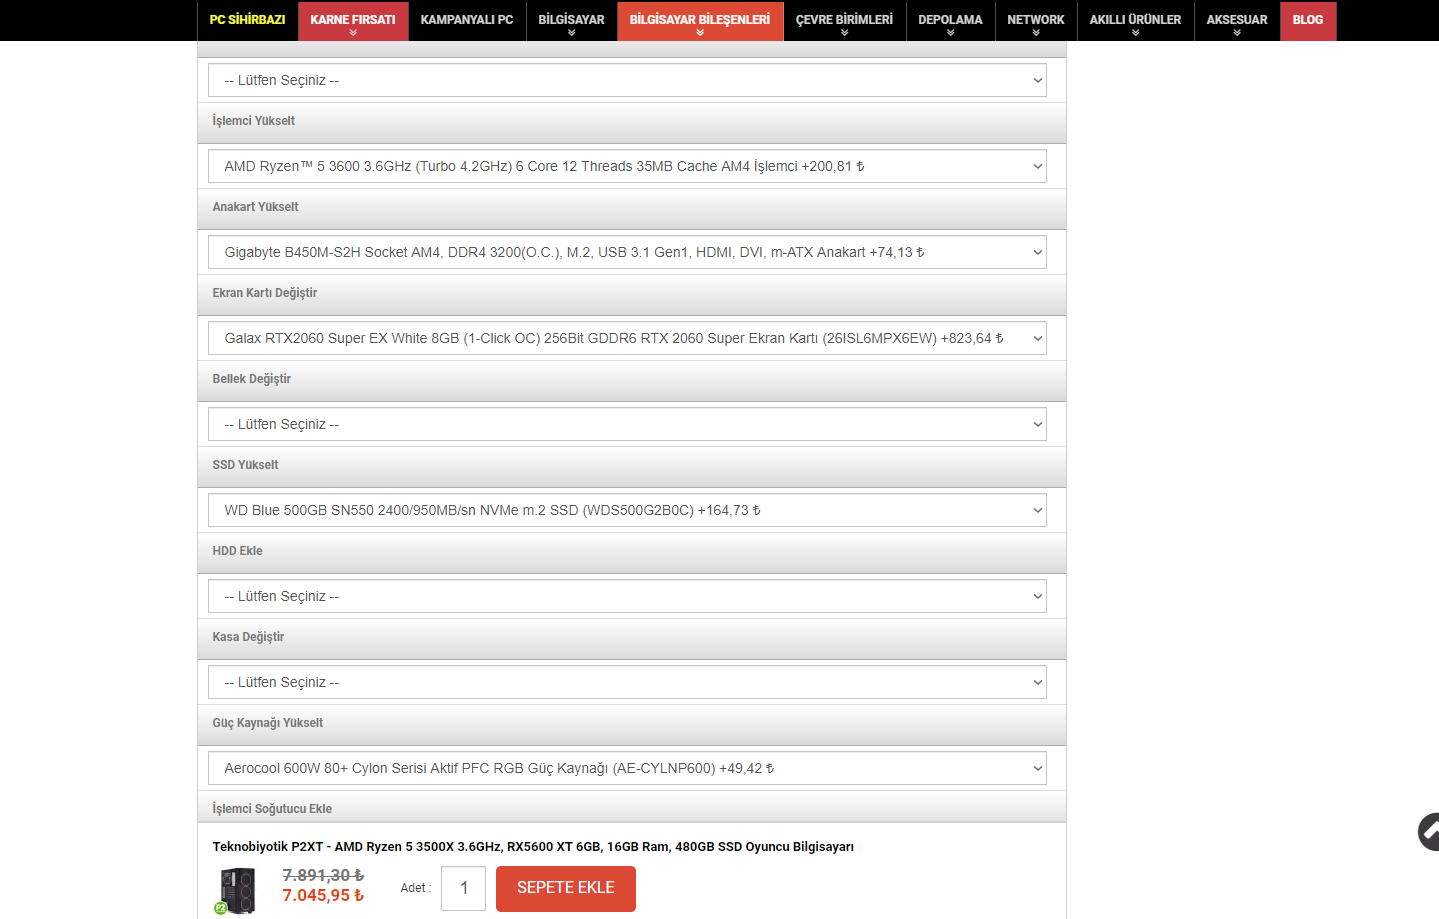Click the Kasa Değiştir section label
Image resolution: width=1439 pixels, height=919 pixels.
[x=249, y=637]
